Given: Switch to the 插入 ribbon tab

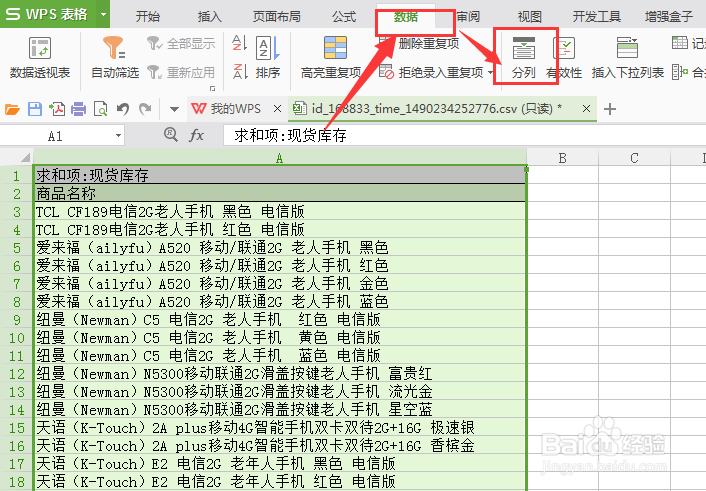Looking at the screenshot, I should [209, 17].
